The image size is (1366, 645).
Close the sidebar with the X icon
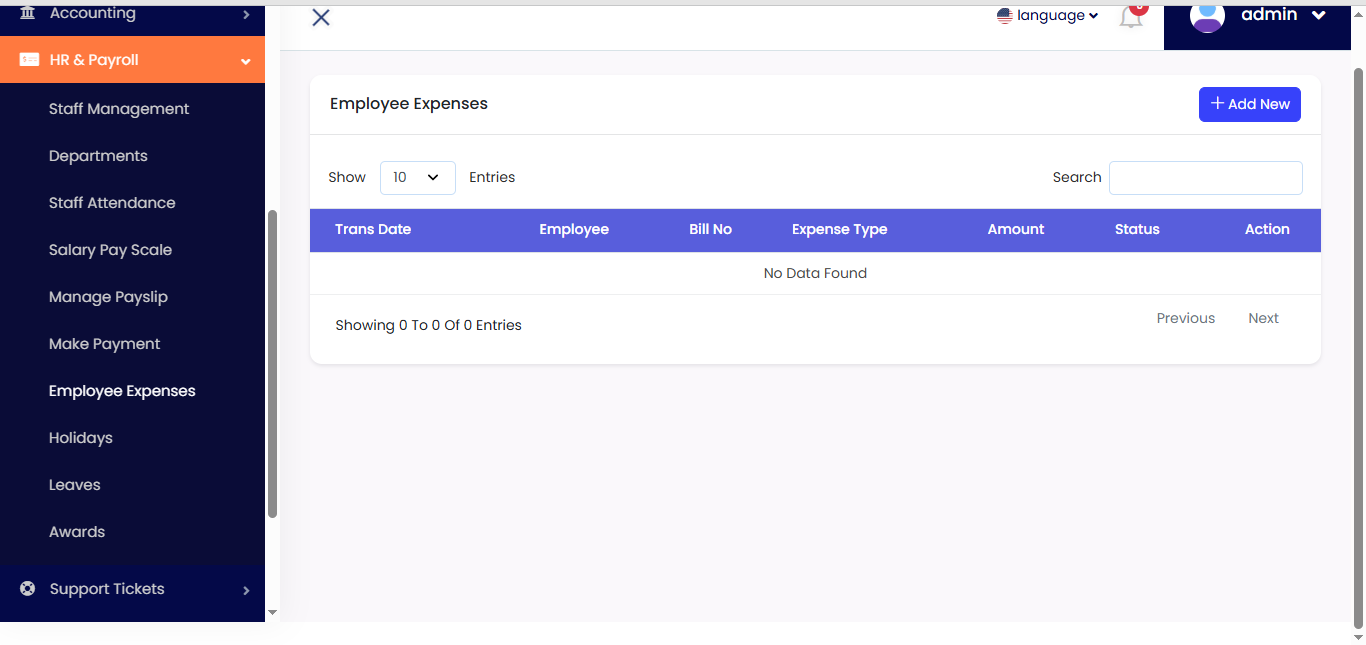(x=321, y=17)
